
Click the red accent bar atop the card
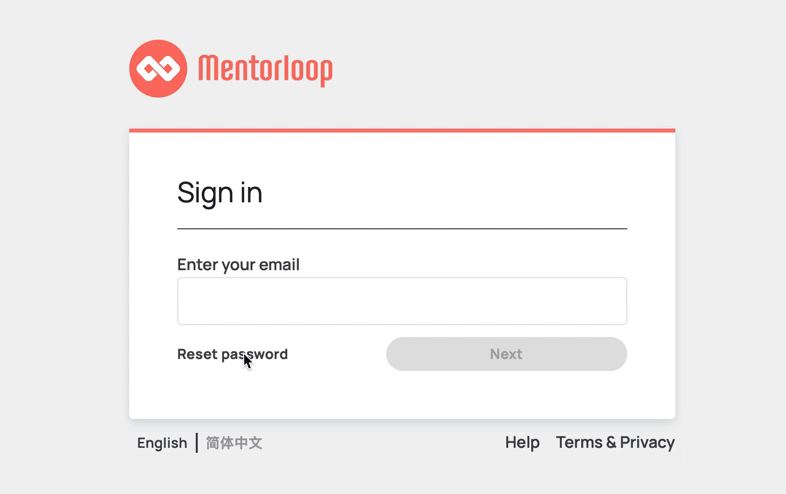(x=402, y=130)
